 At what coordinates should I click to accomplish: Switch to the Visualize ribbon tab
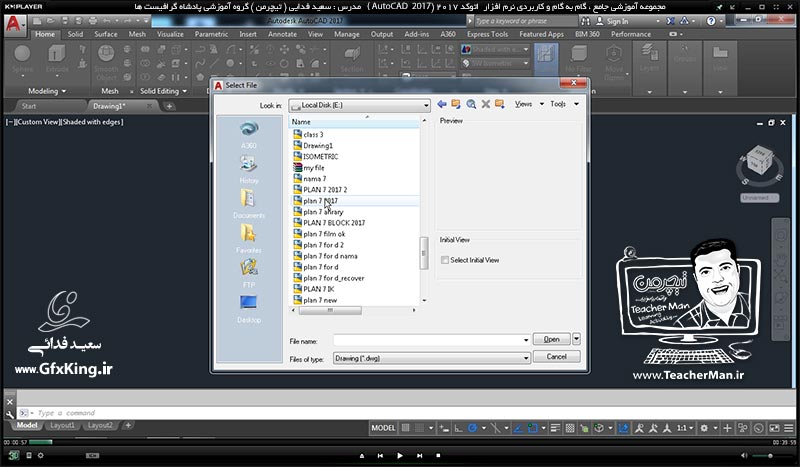(x=170, y=34)
